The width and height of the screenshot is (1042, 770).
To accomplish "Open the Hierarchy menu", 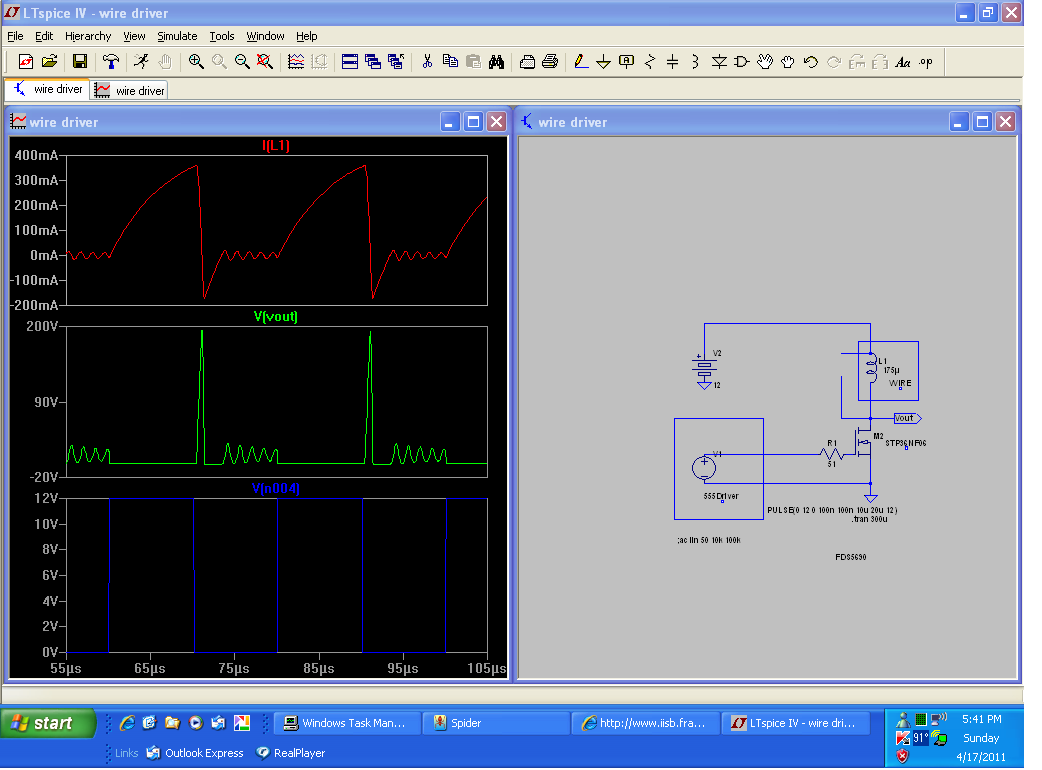I will point(88,36).
